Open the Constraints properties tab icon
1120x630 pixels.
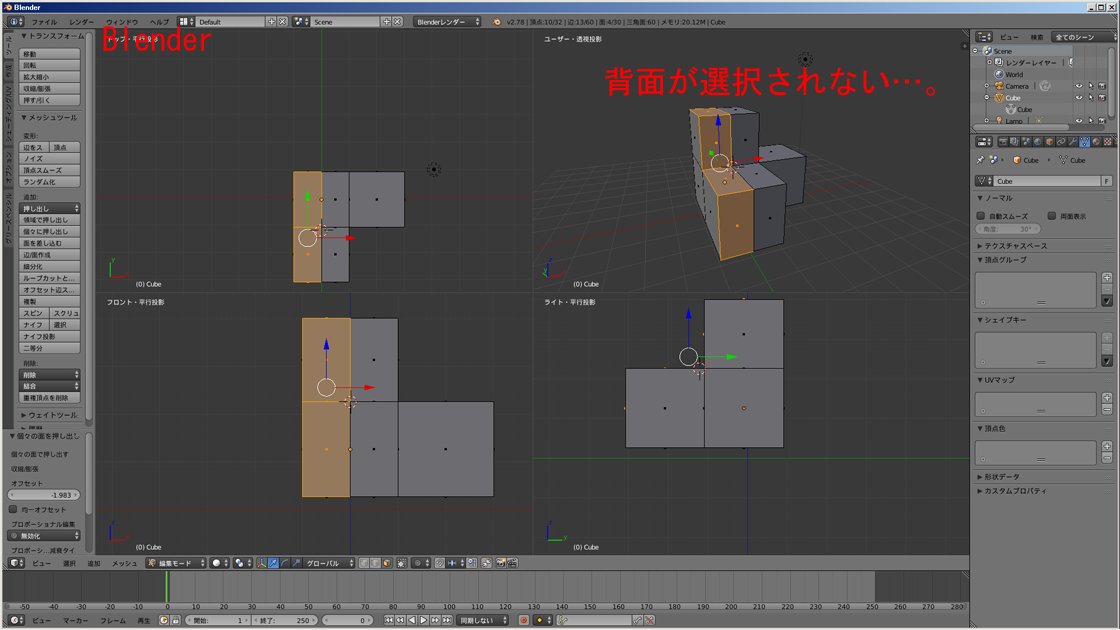tap(1061, 142)
